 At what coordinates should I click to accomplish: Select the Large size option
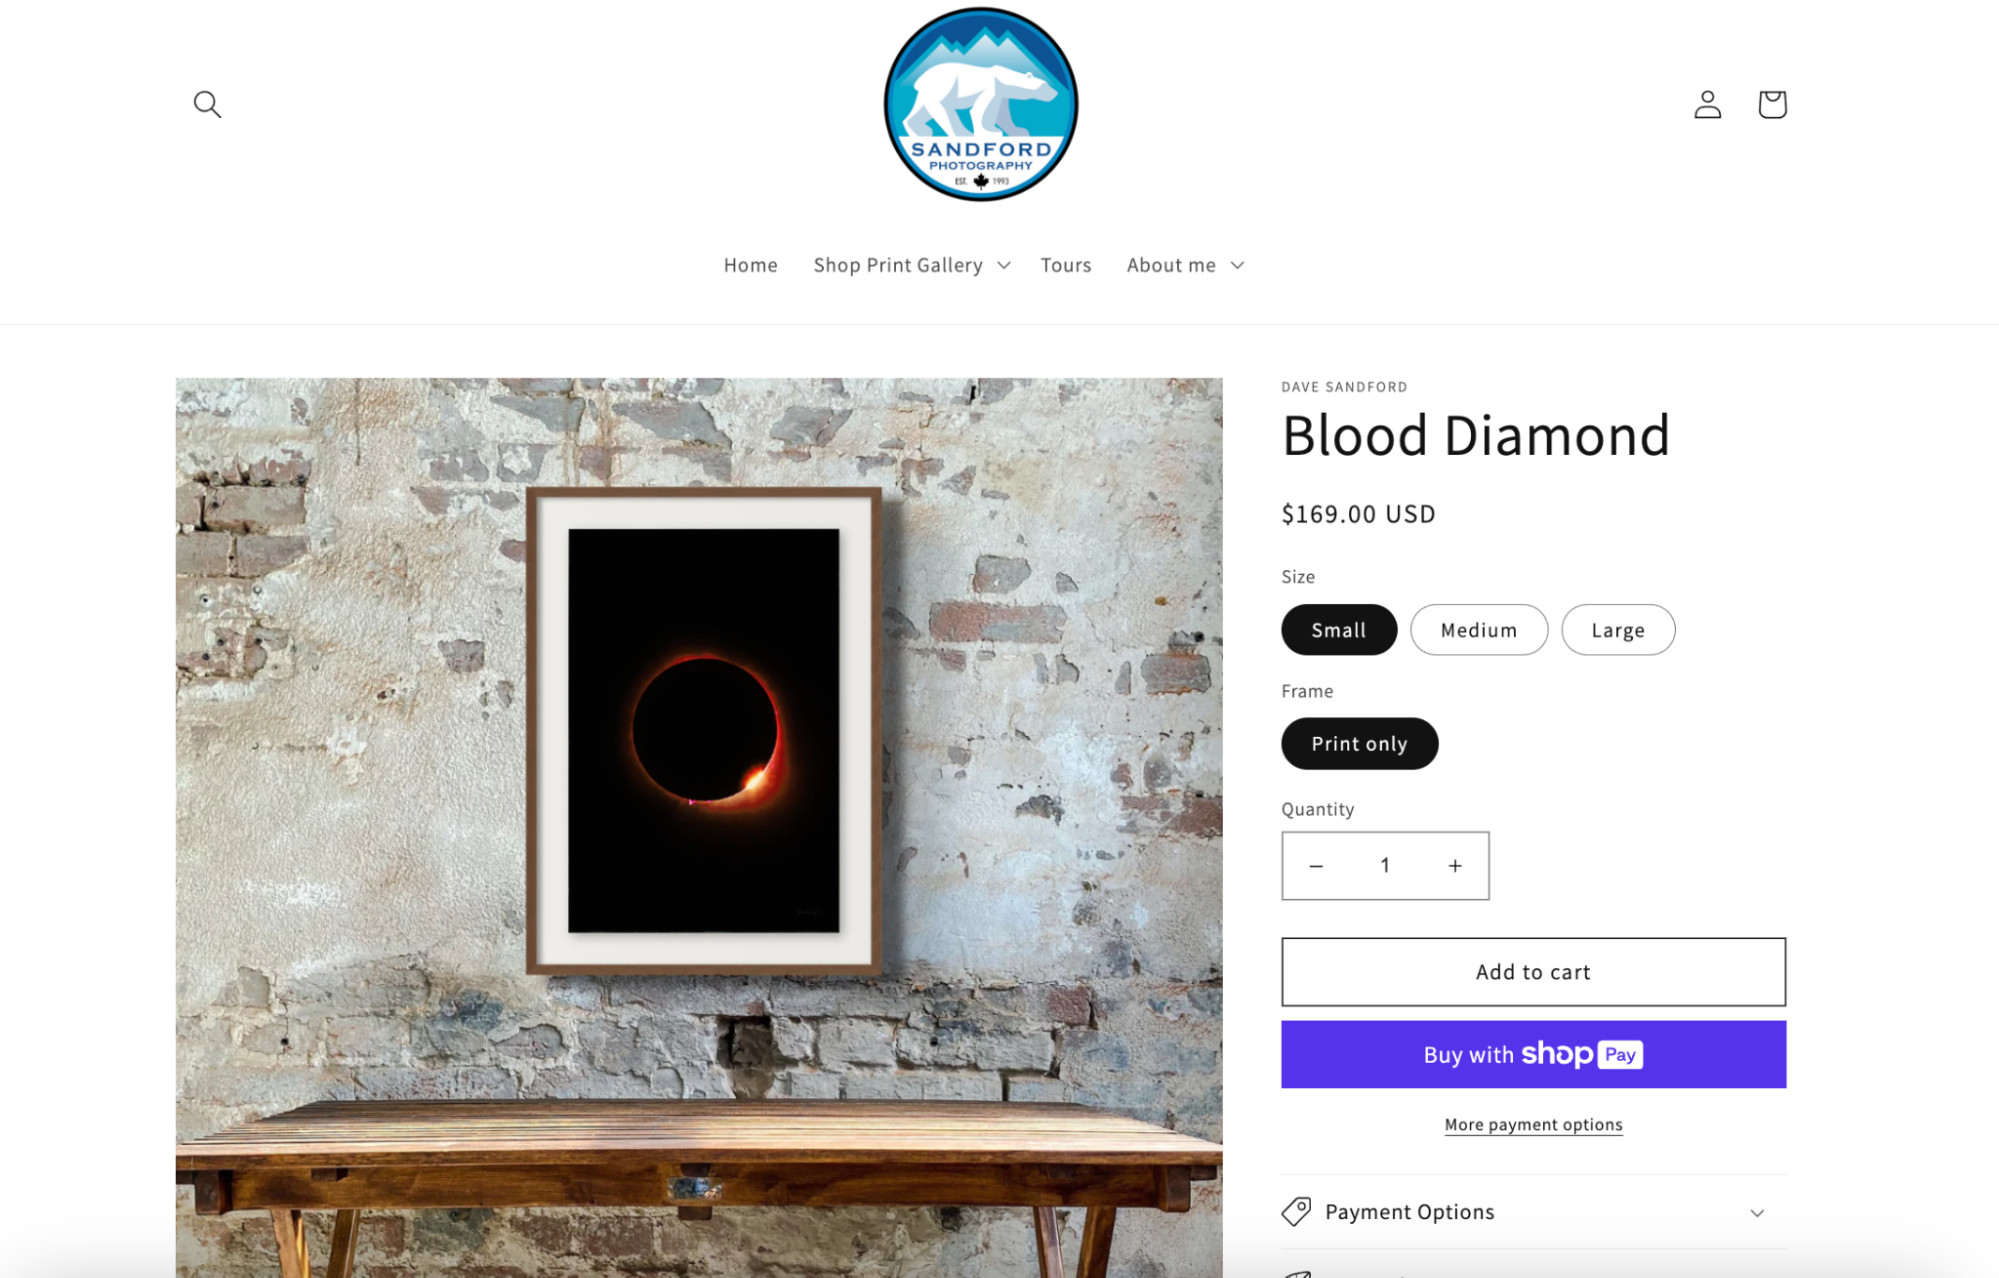click(1617, 628)
